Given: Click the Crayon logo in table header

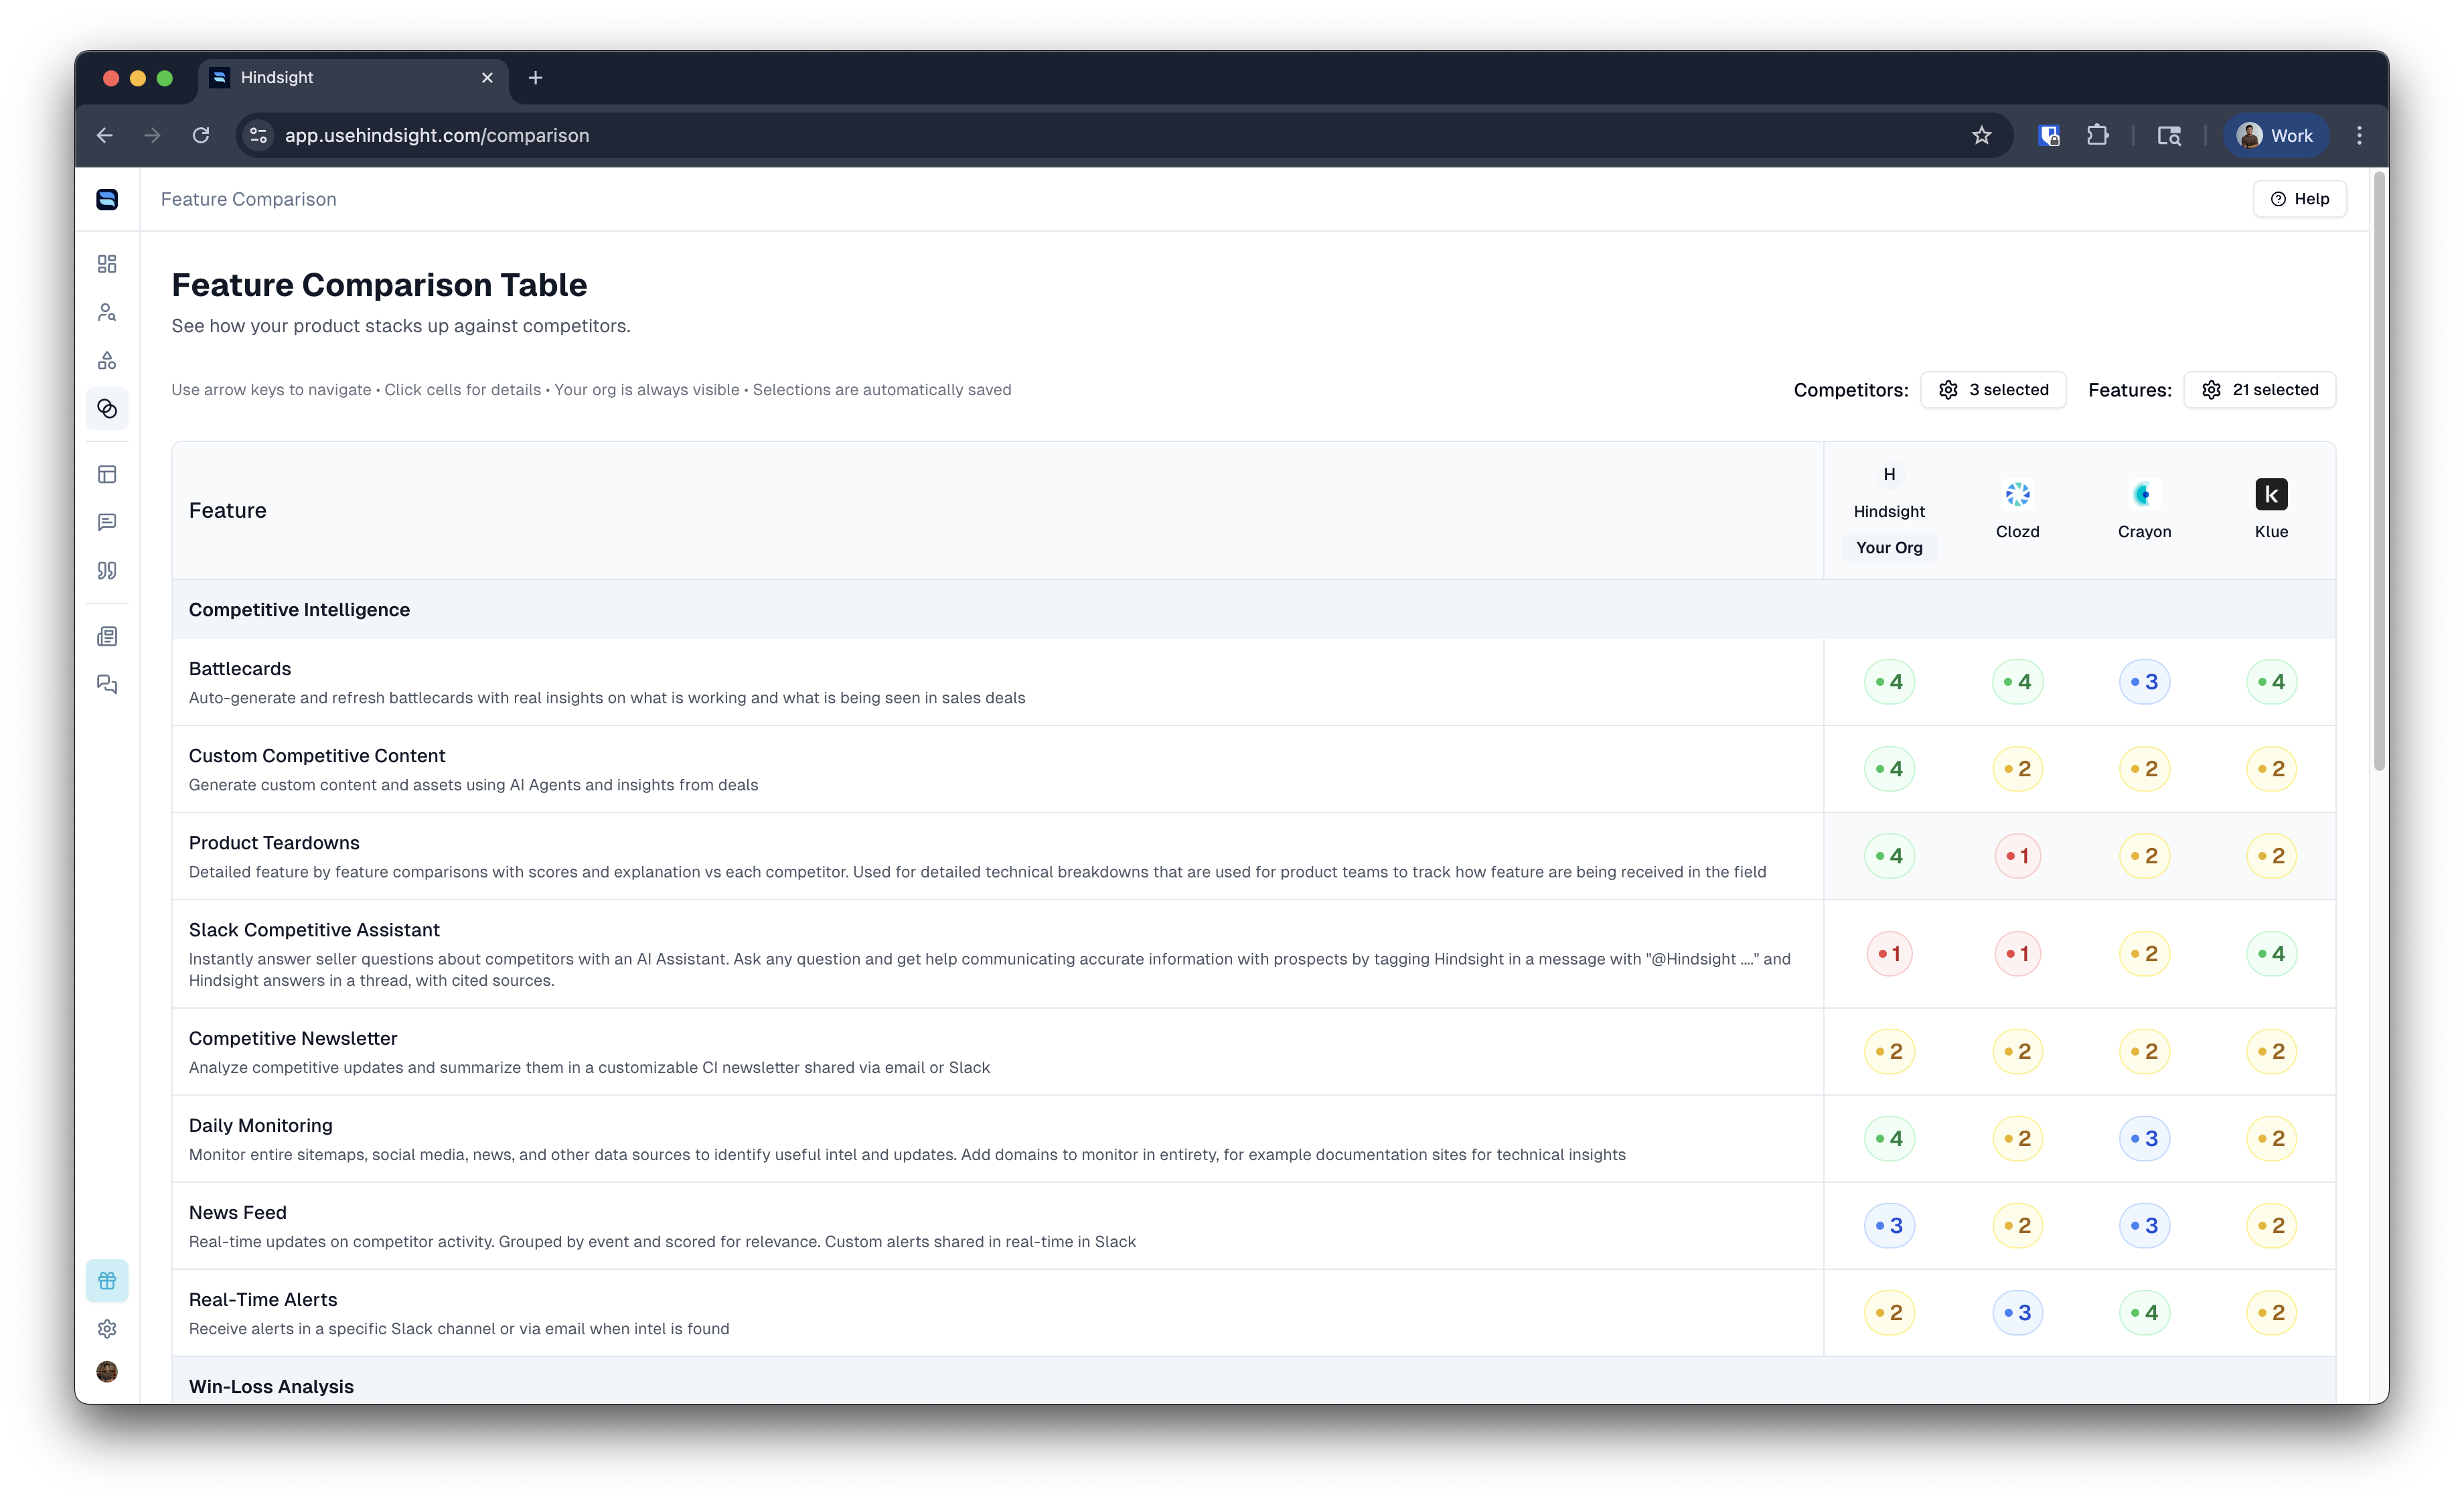Looking at the screenshot, I should pos(2144,494).
